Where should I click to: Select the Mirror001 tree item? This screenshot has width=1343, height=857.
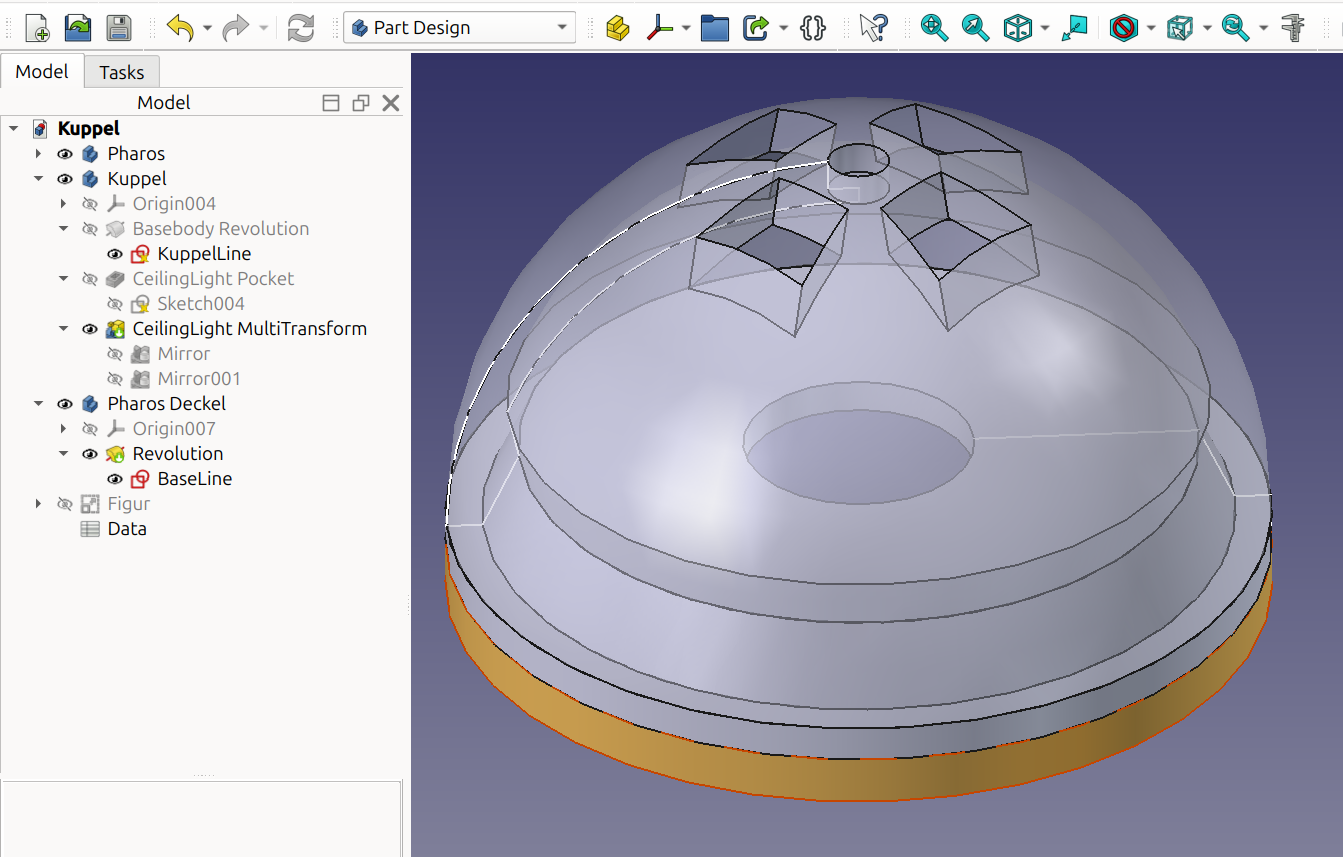pos(199,379)
